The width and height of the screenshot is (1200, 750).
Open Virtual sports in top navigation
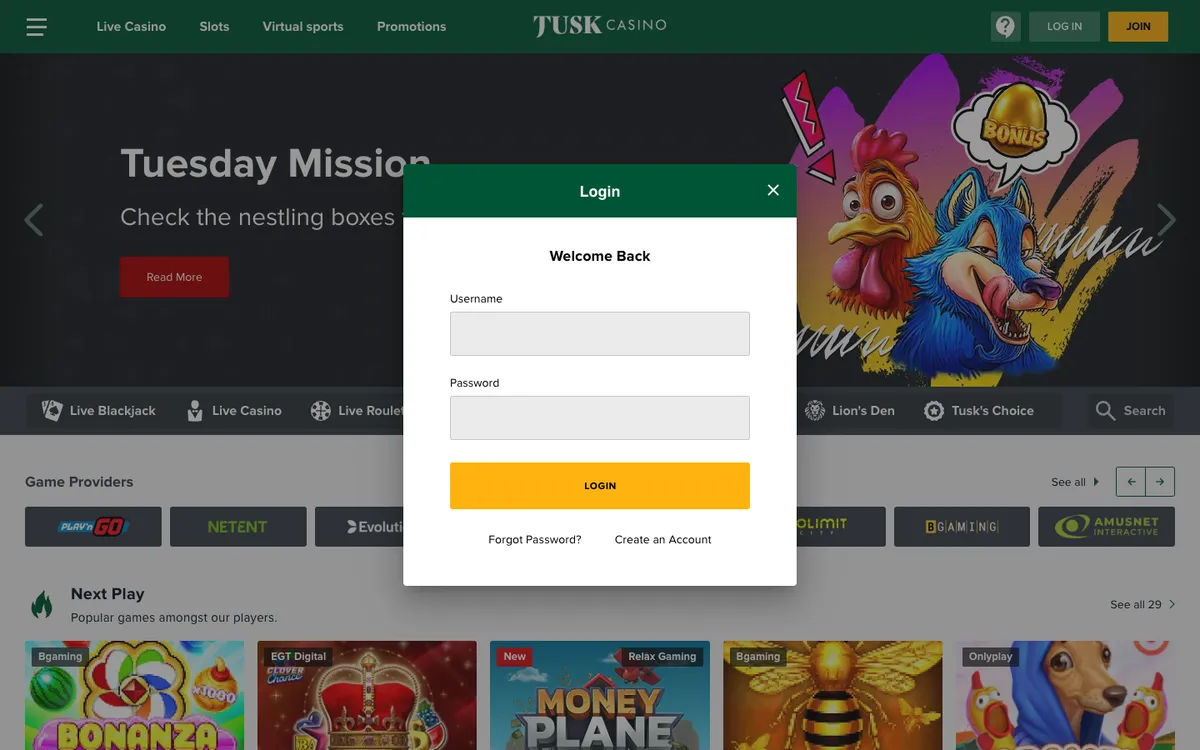[x=303, y=26]
